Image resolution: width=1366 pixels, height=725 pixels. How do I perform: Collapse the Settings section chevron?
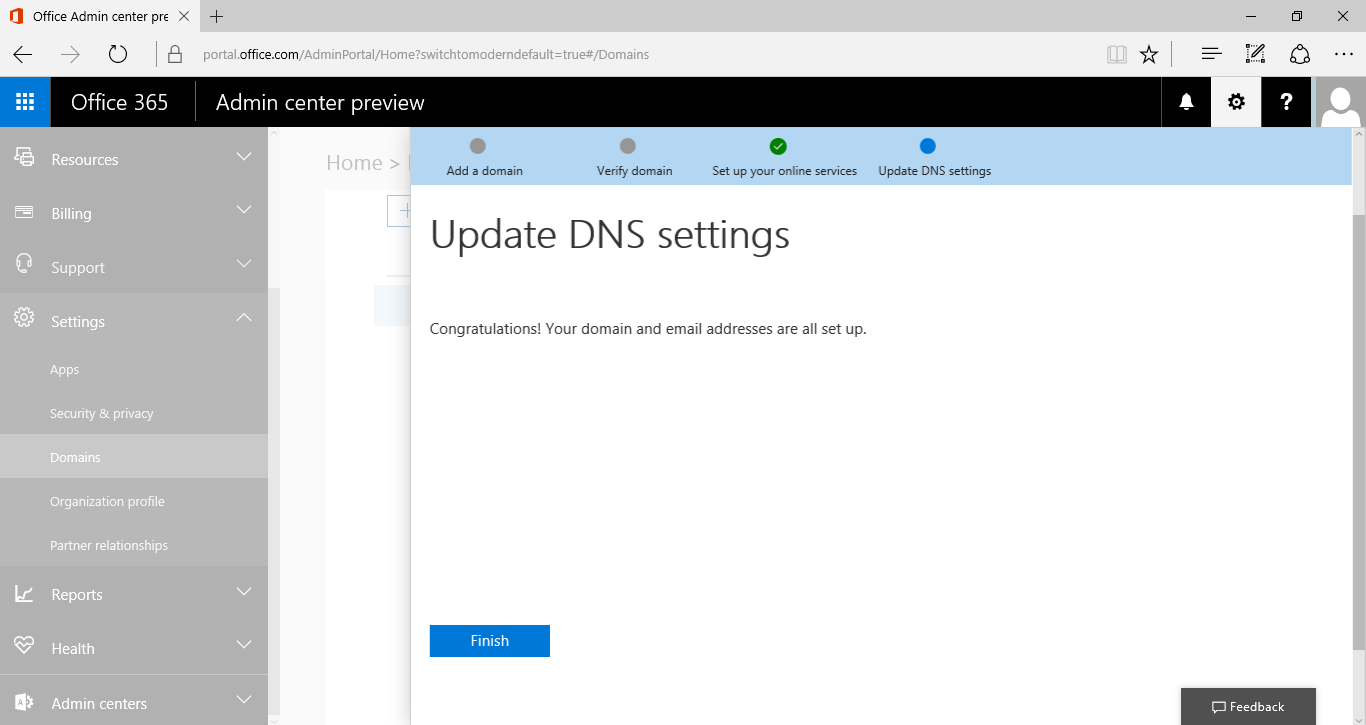coord(244,318)
